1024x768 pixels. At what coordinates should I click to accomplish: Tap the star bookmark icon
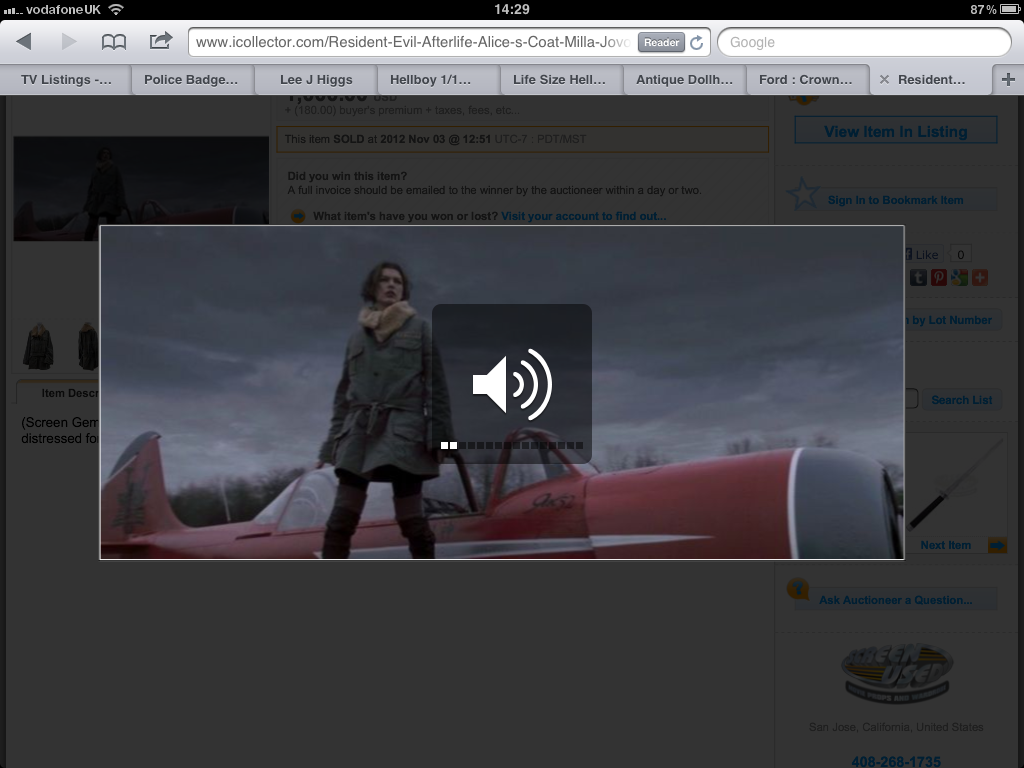click(803, 194)
